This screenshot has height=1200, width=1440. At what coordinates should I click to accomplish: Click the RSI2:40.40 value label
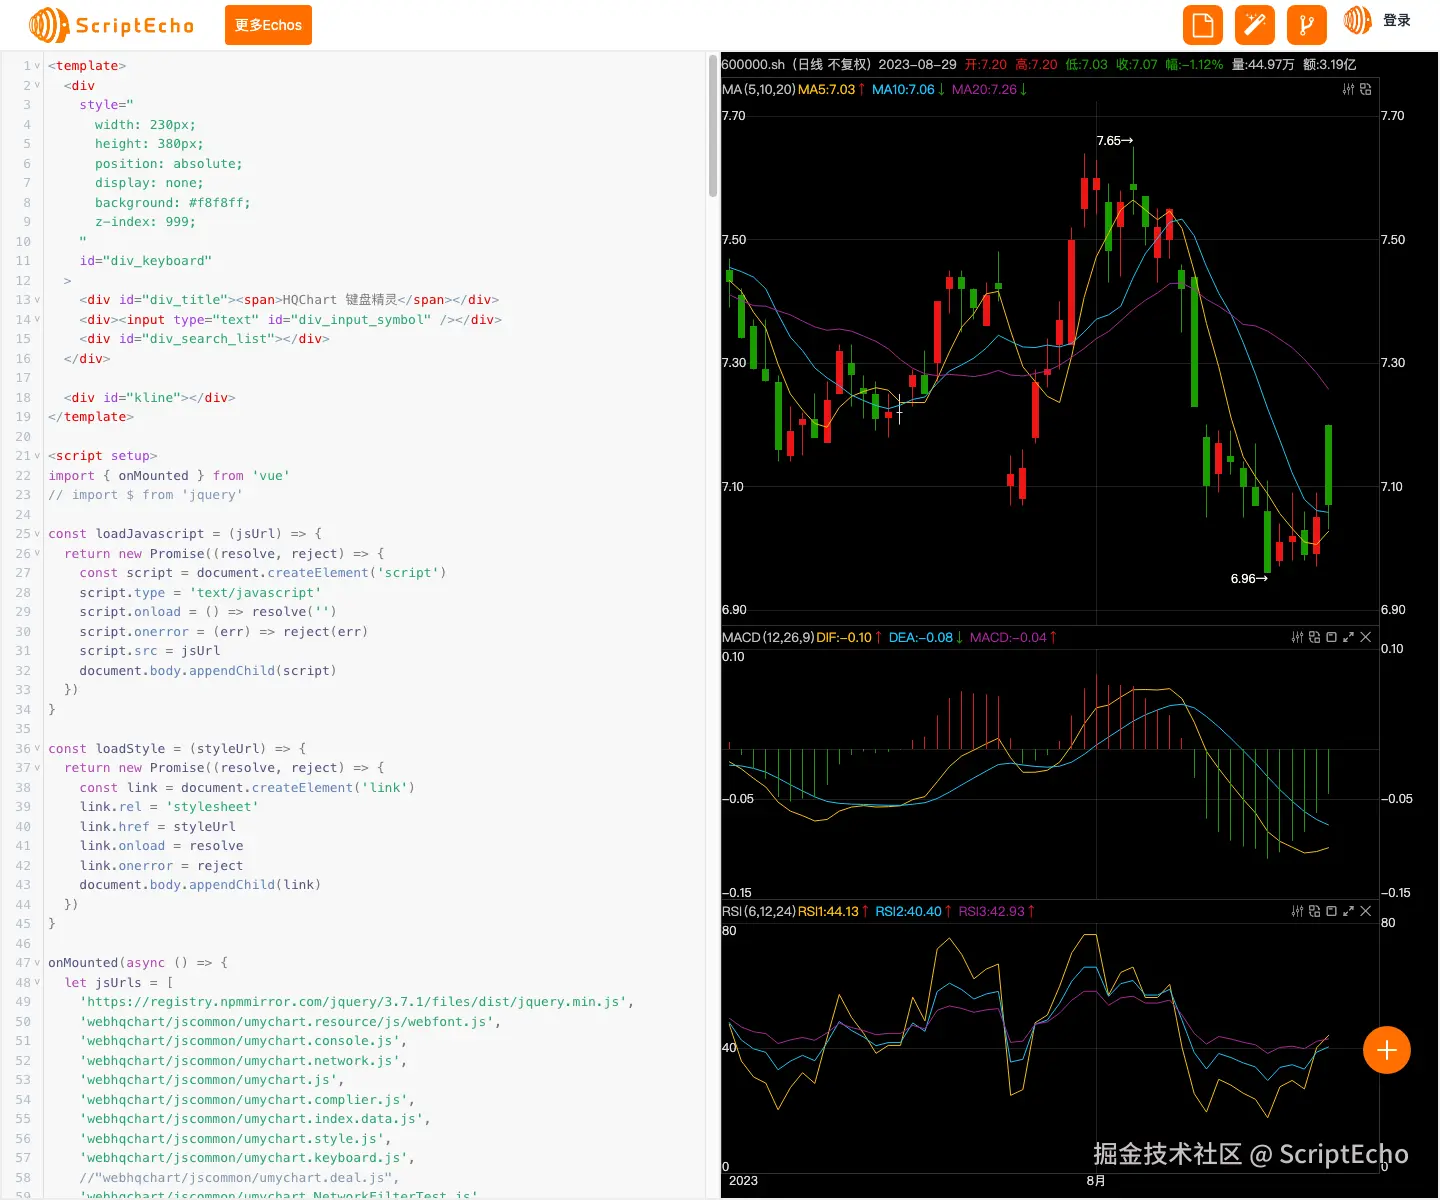[x=908, y=911]
